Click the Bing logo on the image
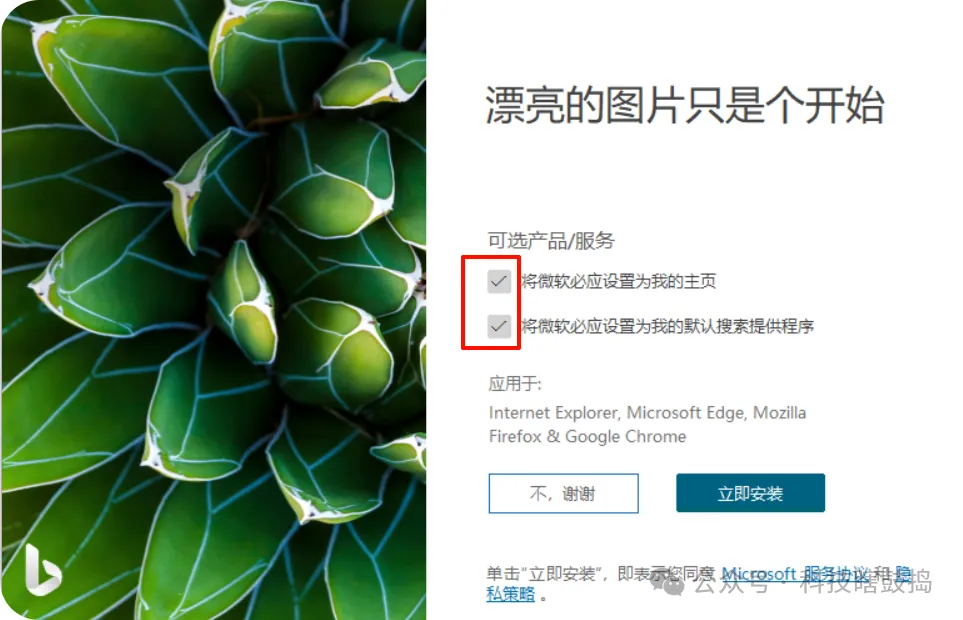Viewport: 963px width, 620px height. pos(42,570)
